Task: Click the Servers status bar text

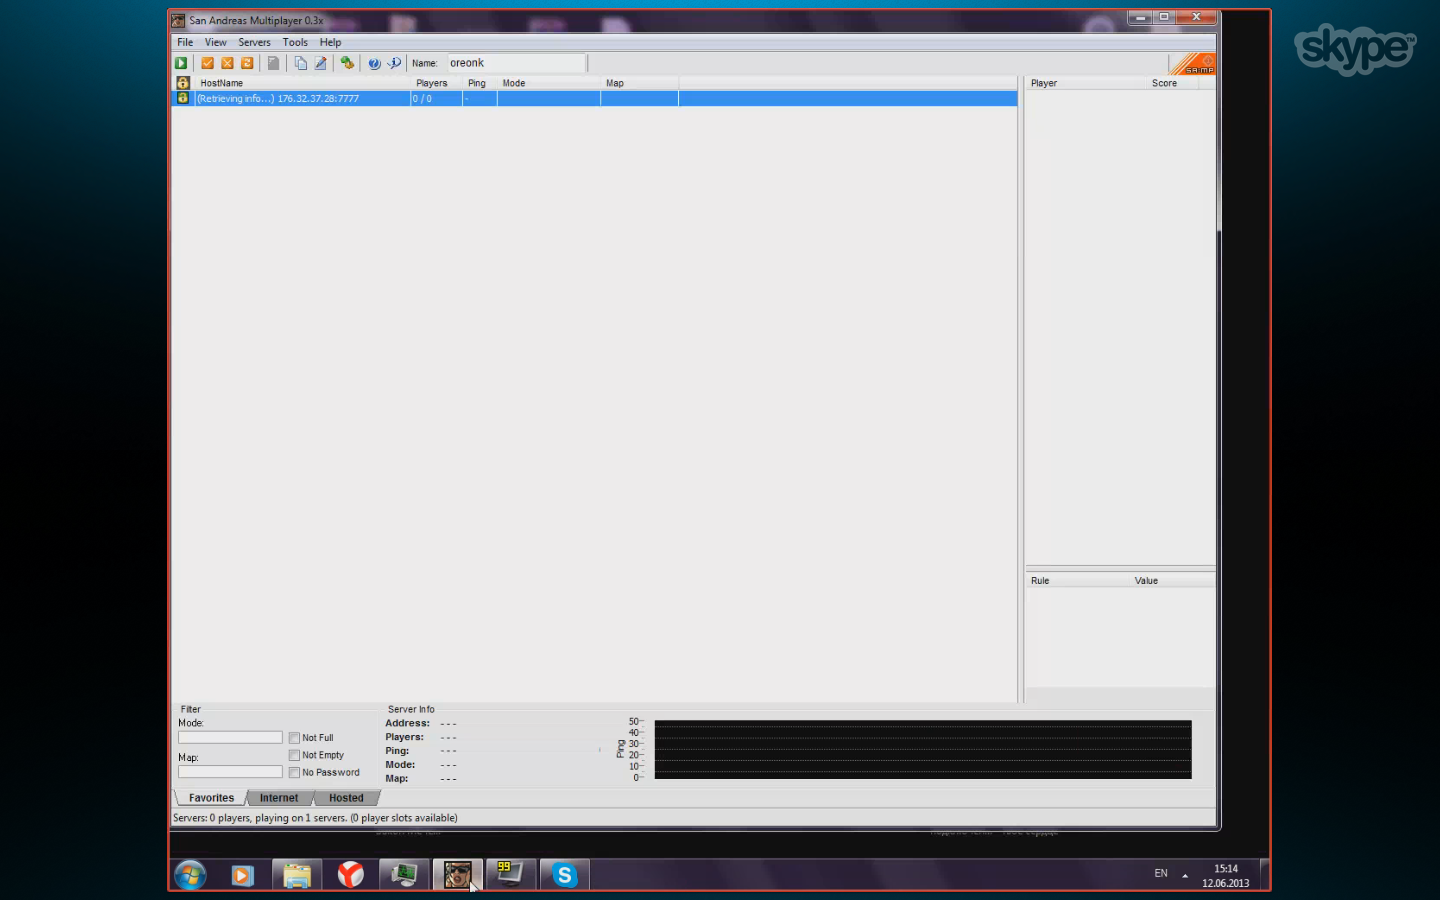Action: 315,818
